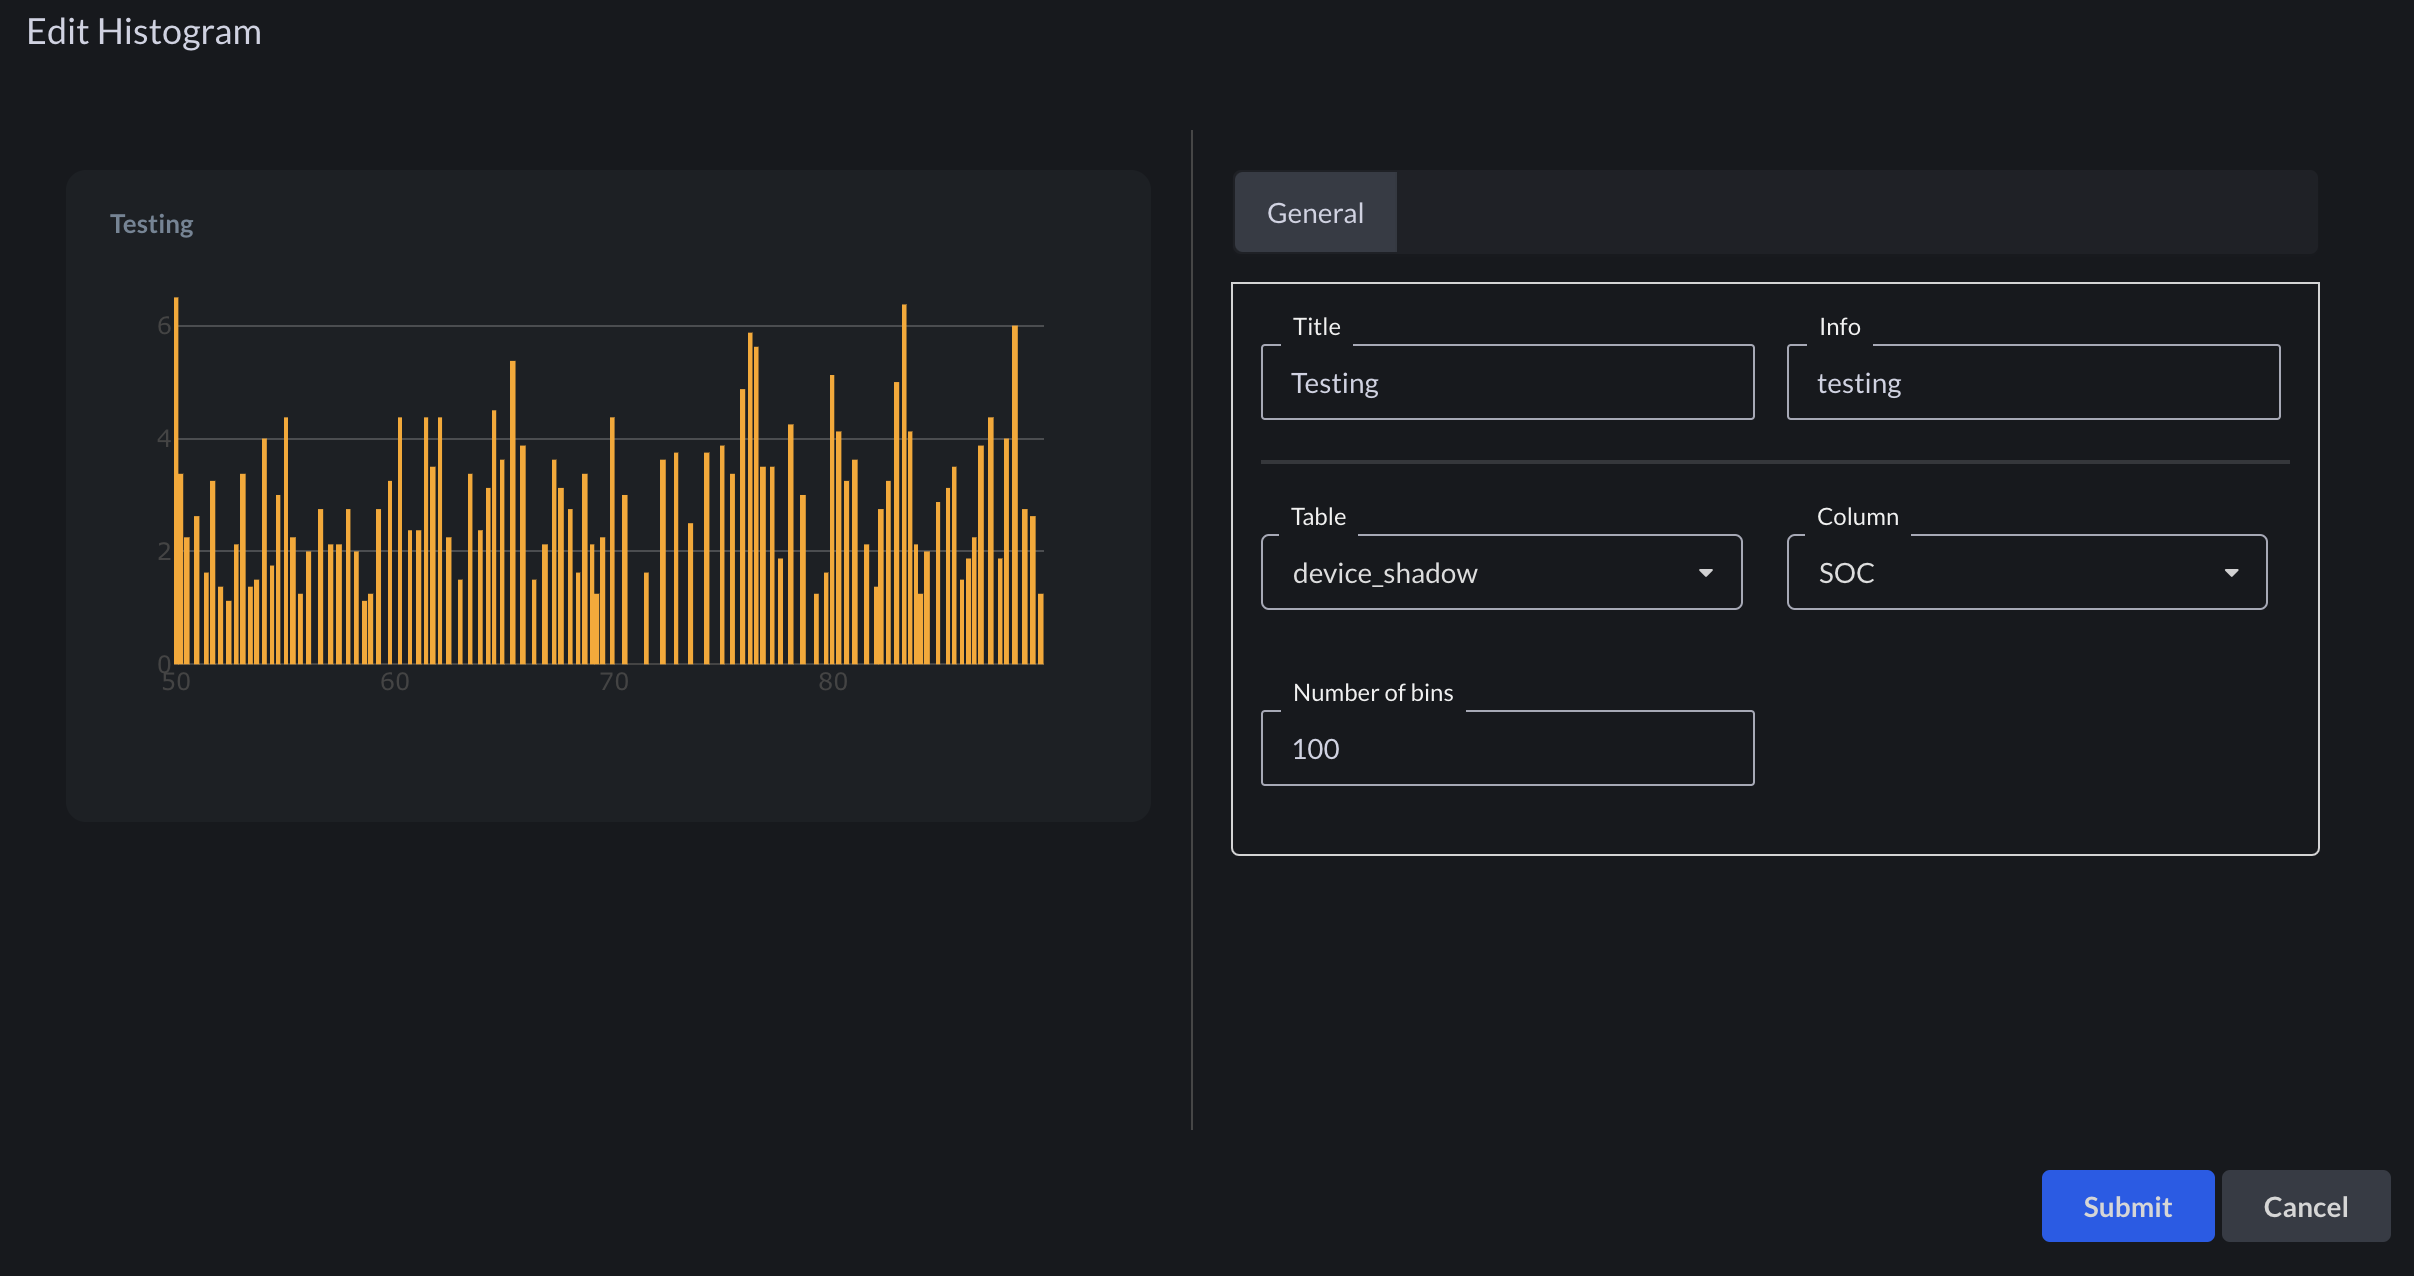Click the Table dropdown arrow icon
The width and height of the screenshot is (2414, 1276).
pyautogui.click(x=1706, y=573)
